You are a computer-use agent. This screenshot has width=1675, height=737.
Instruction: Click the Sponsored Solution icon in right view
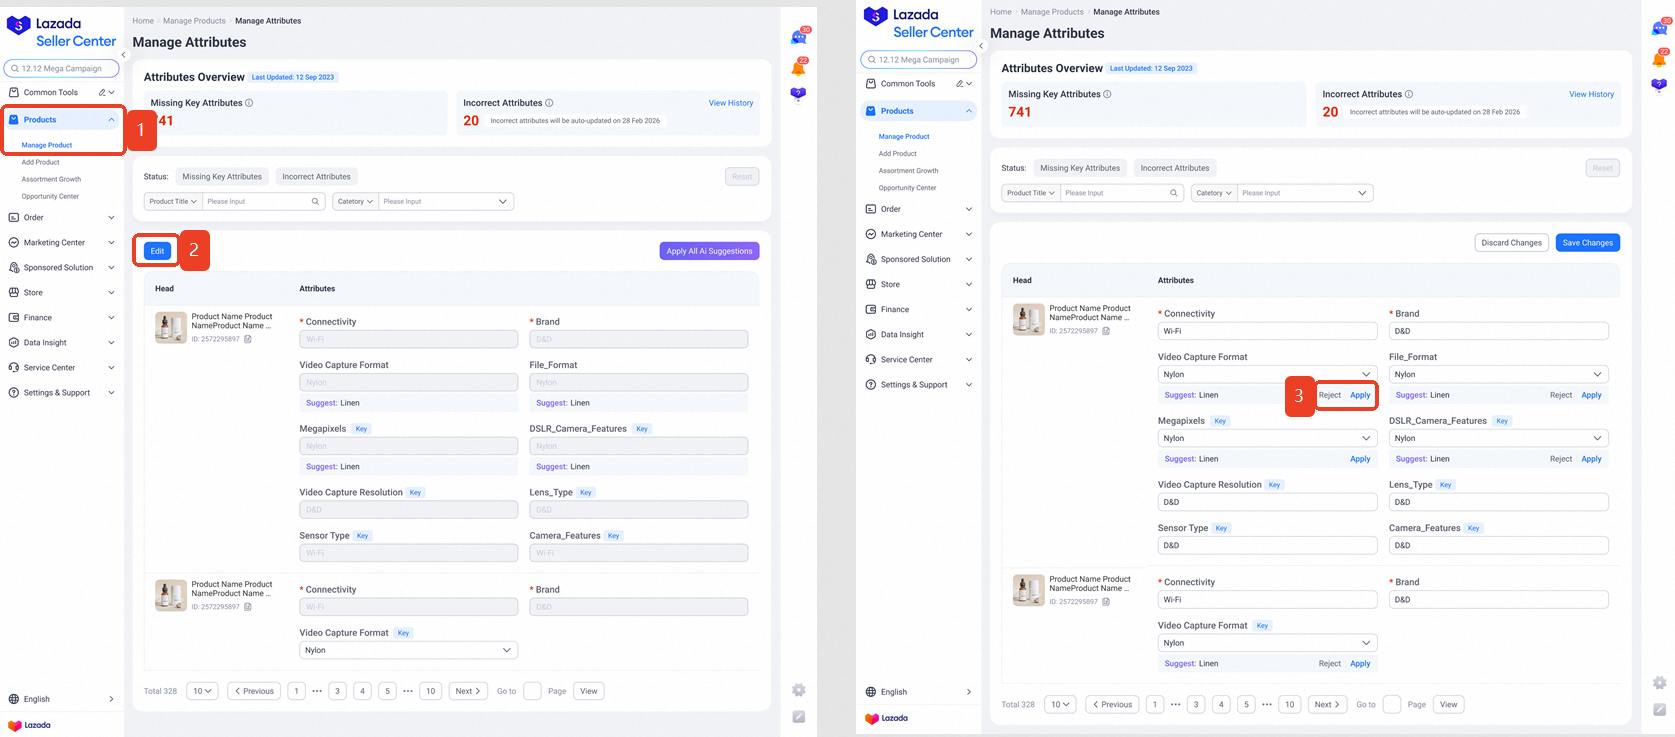(871, 259)
